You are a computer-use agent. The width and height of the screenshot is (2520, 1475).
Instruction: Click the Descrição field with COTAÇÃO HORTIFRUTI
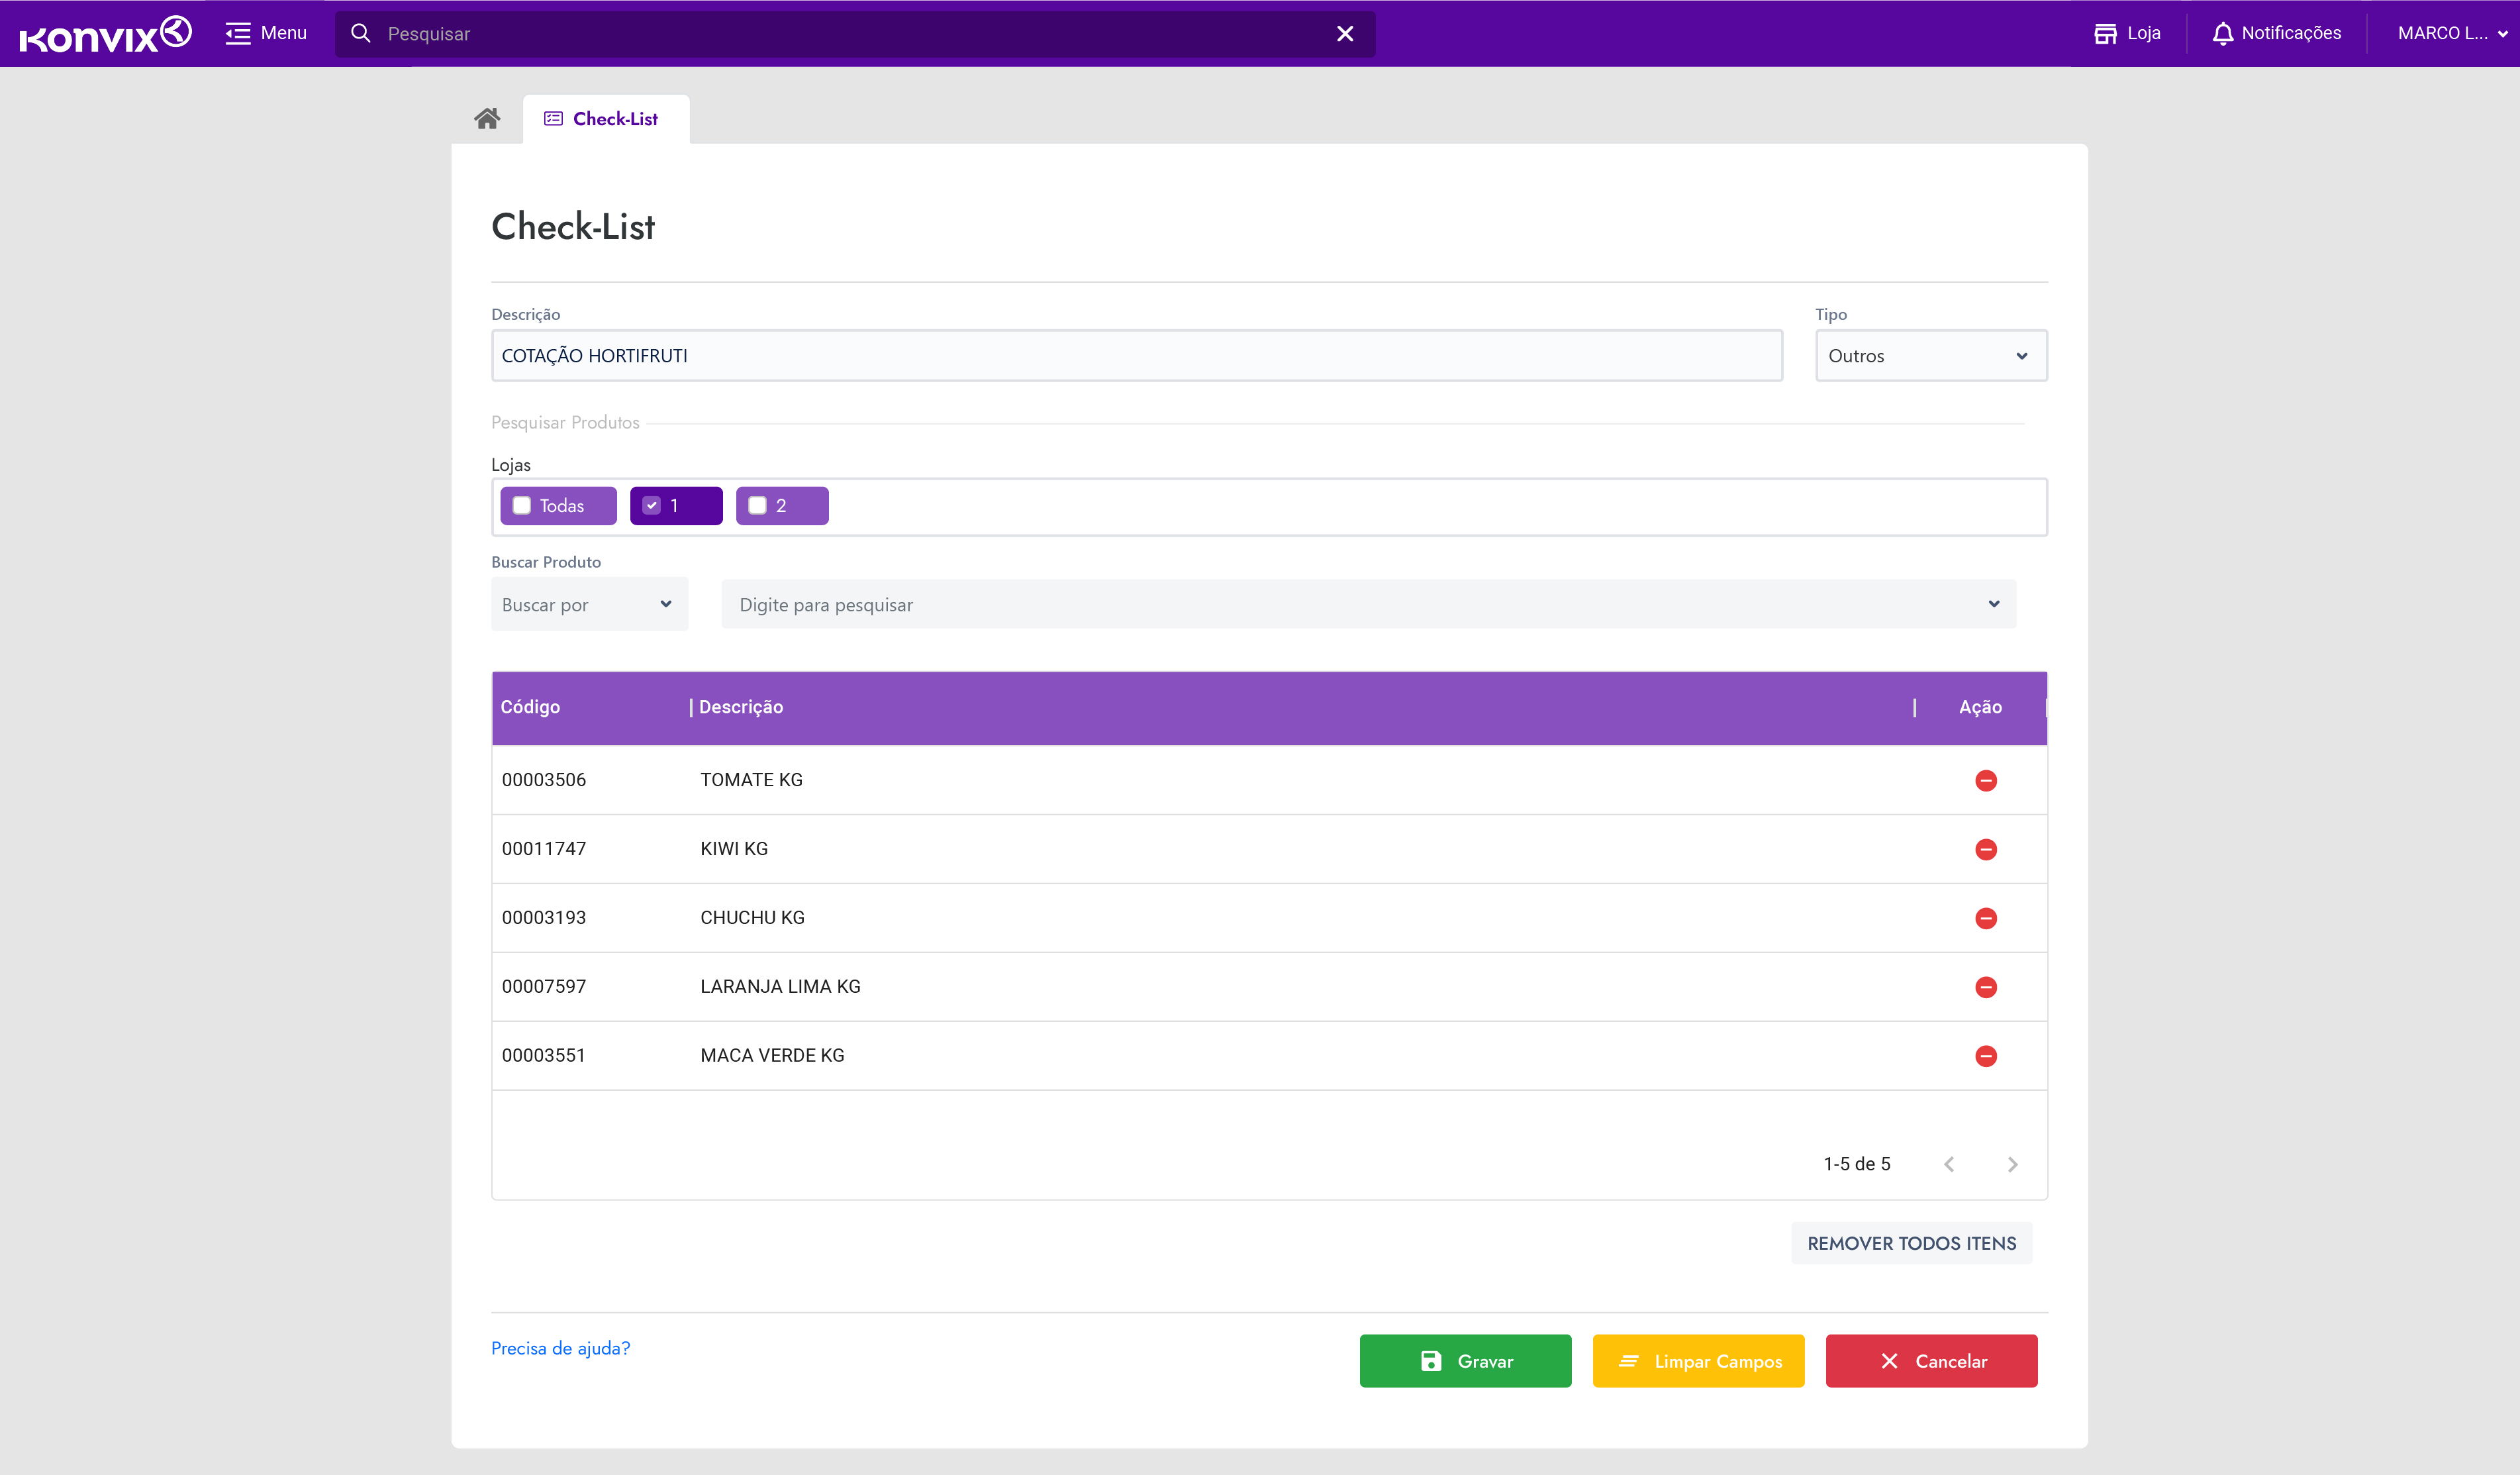point(1136,356)
